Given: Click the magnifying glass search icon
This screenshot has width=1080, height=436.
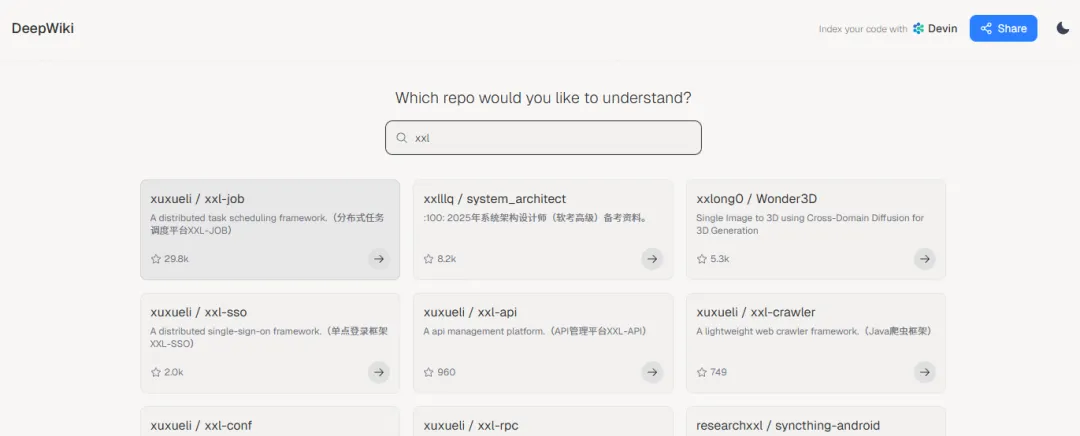Looking at the screenshot, I should [x=402, y=138].
